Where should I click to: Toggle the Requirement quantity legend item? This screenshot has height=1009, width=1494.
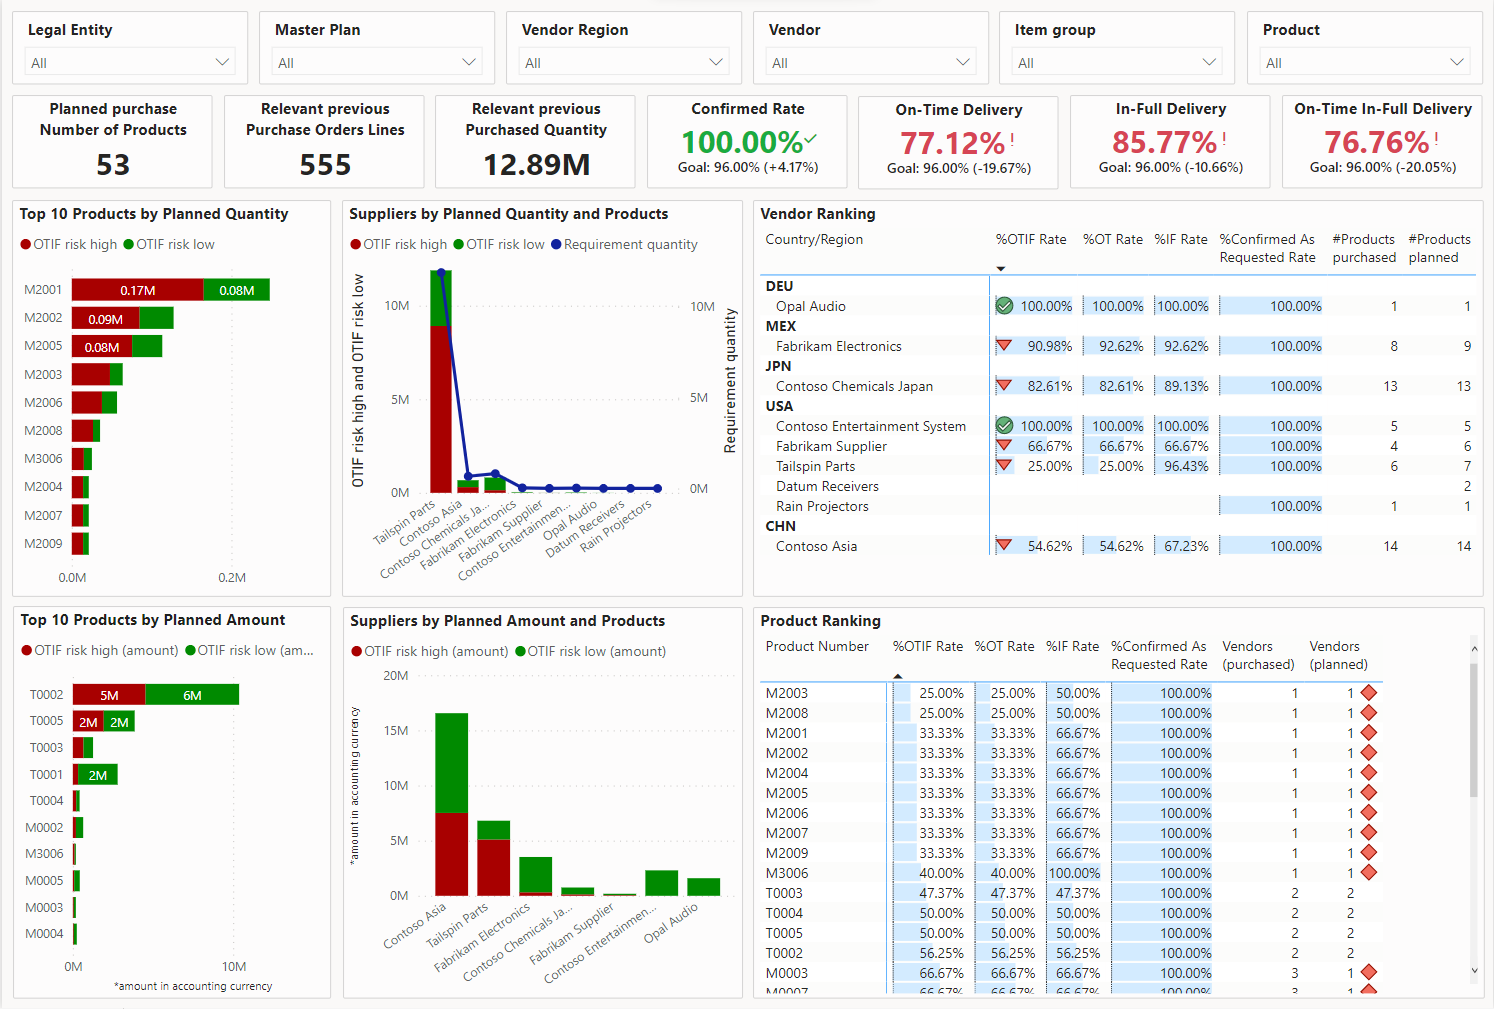coord(624,244)
